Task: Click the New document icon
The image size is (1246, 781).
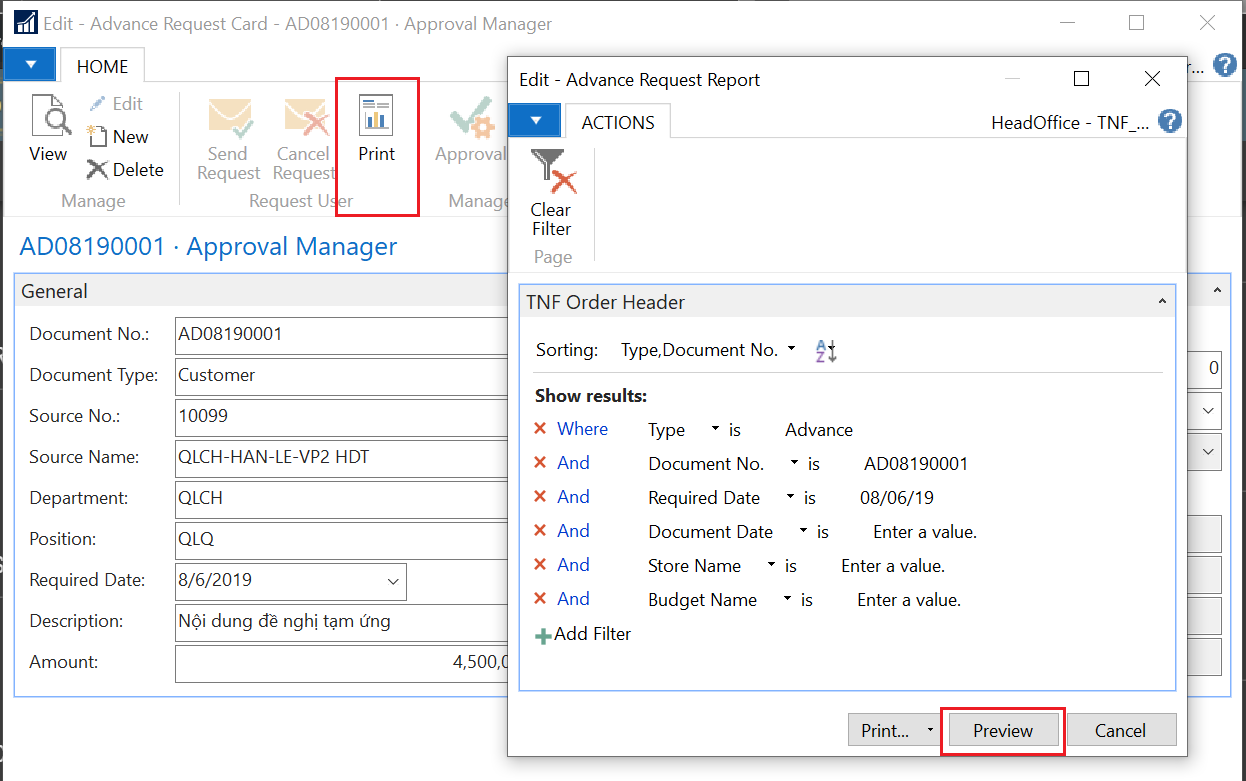Action: (97, 137)
